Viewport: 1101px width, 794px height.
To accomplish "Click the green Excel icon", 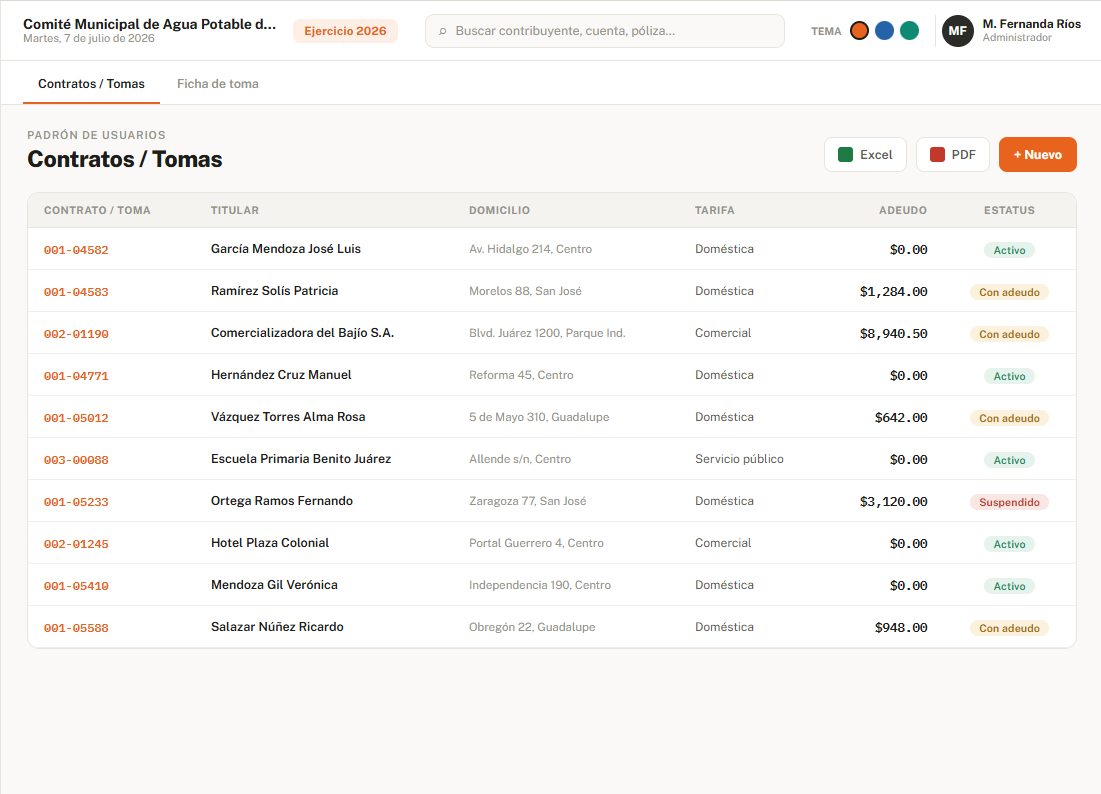I will (845, 154).
